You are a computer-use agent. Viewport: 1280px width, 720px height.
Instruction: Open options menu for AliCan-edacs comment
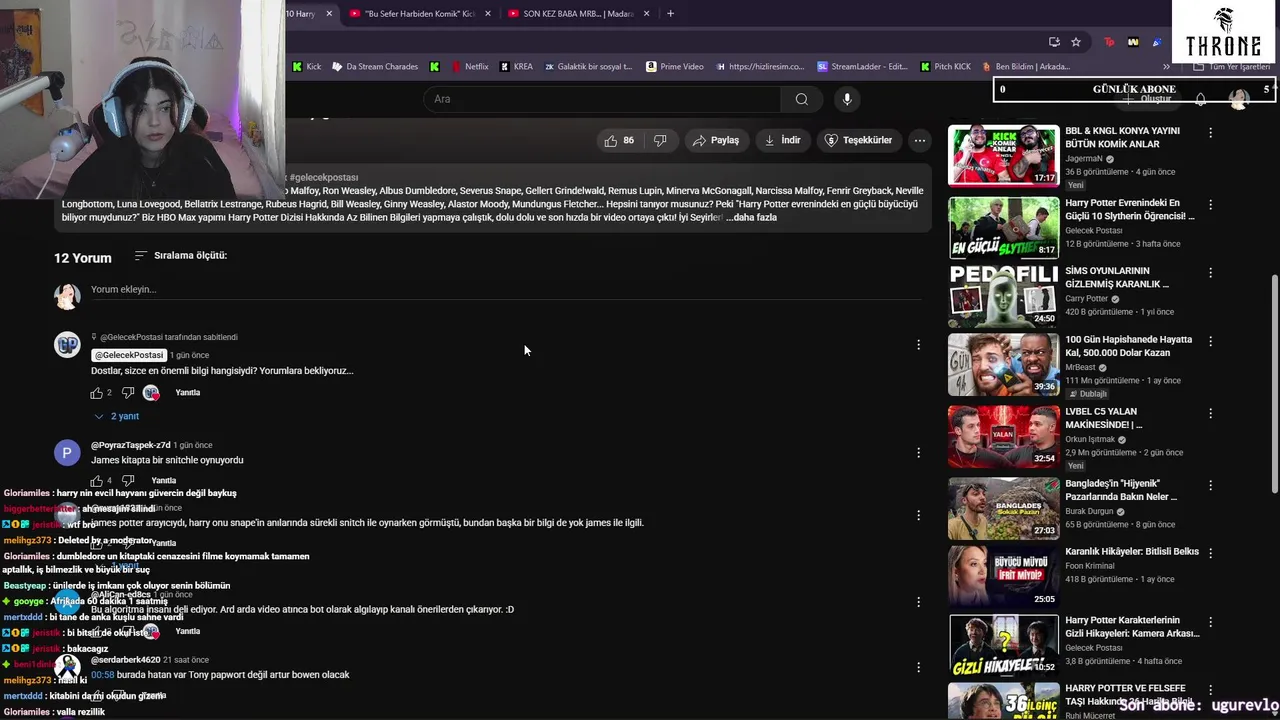pos(918,602)
